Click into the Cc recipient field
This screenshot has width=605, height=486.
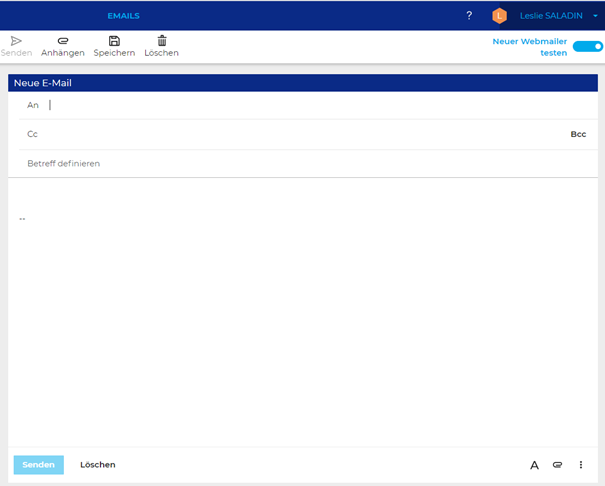pos(300,134)
